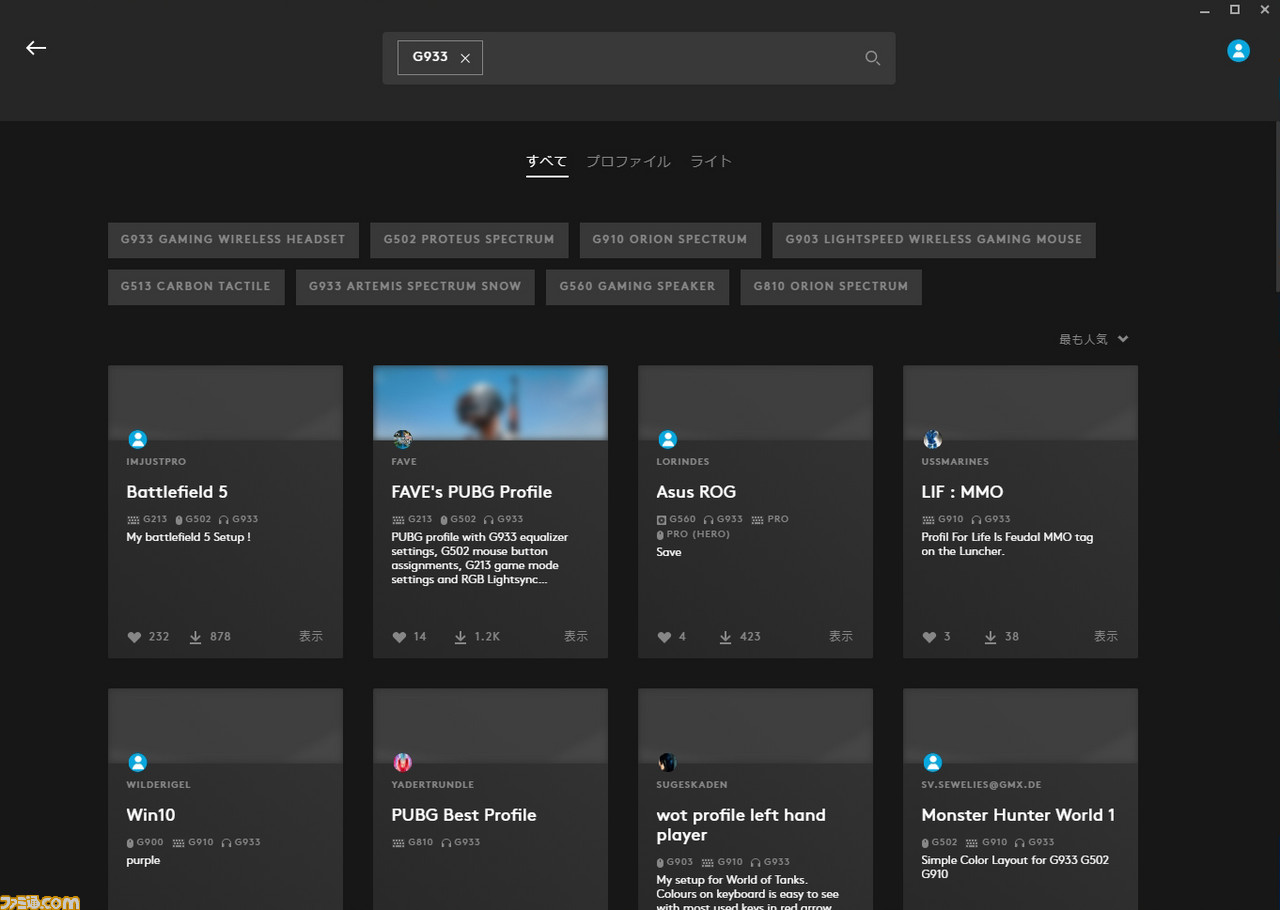Open FAVE's PUBG Profile thumbnail image
Image resolution: width=1280 pixels, height=910 pixels.
click(x=490, y=402)
